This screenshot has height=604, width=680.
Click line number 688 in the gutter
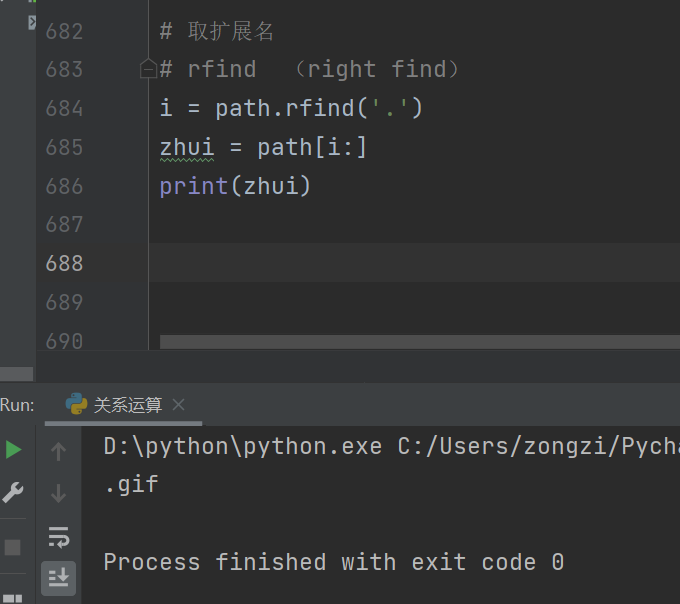click(64, 263)
